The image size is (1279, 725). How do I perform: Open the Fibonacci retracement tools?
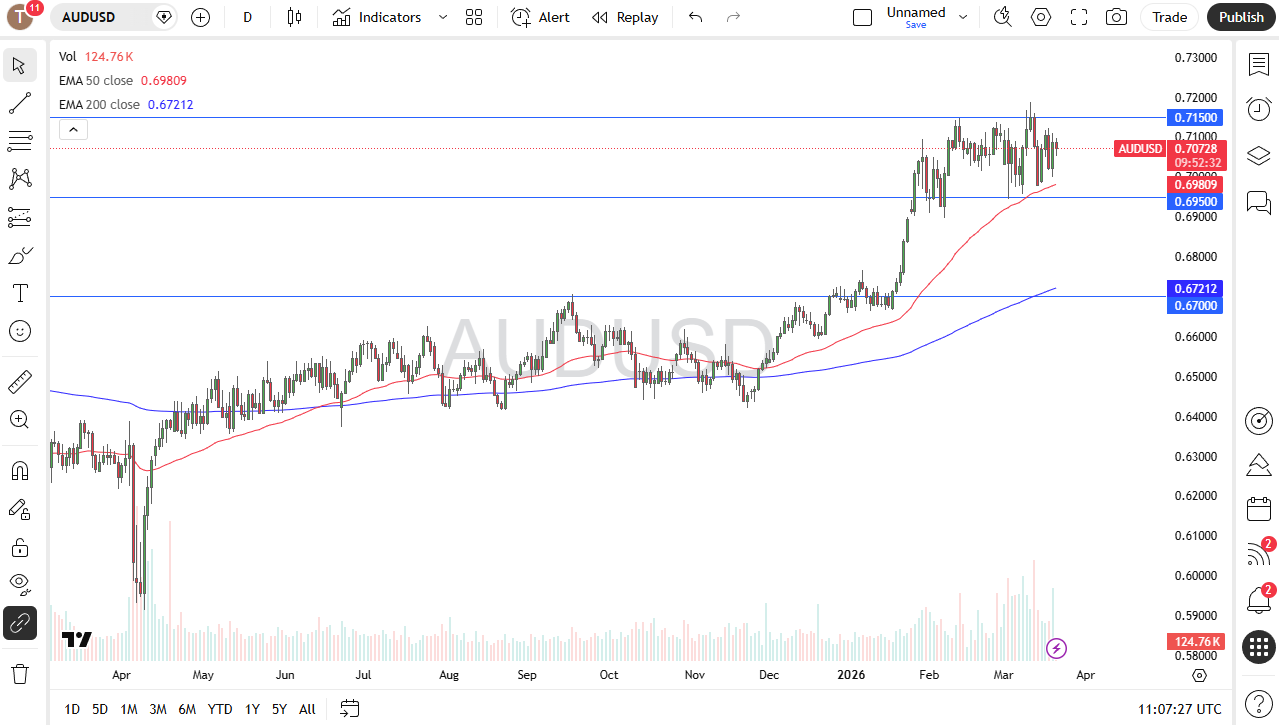19,141
